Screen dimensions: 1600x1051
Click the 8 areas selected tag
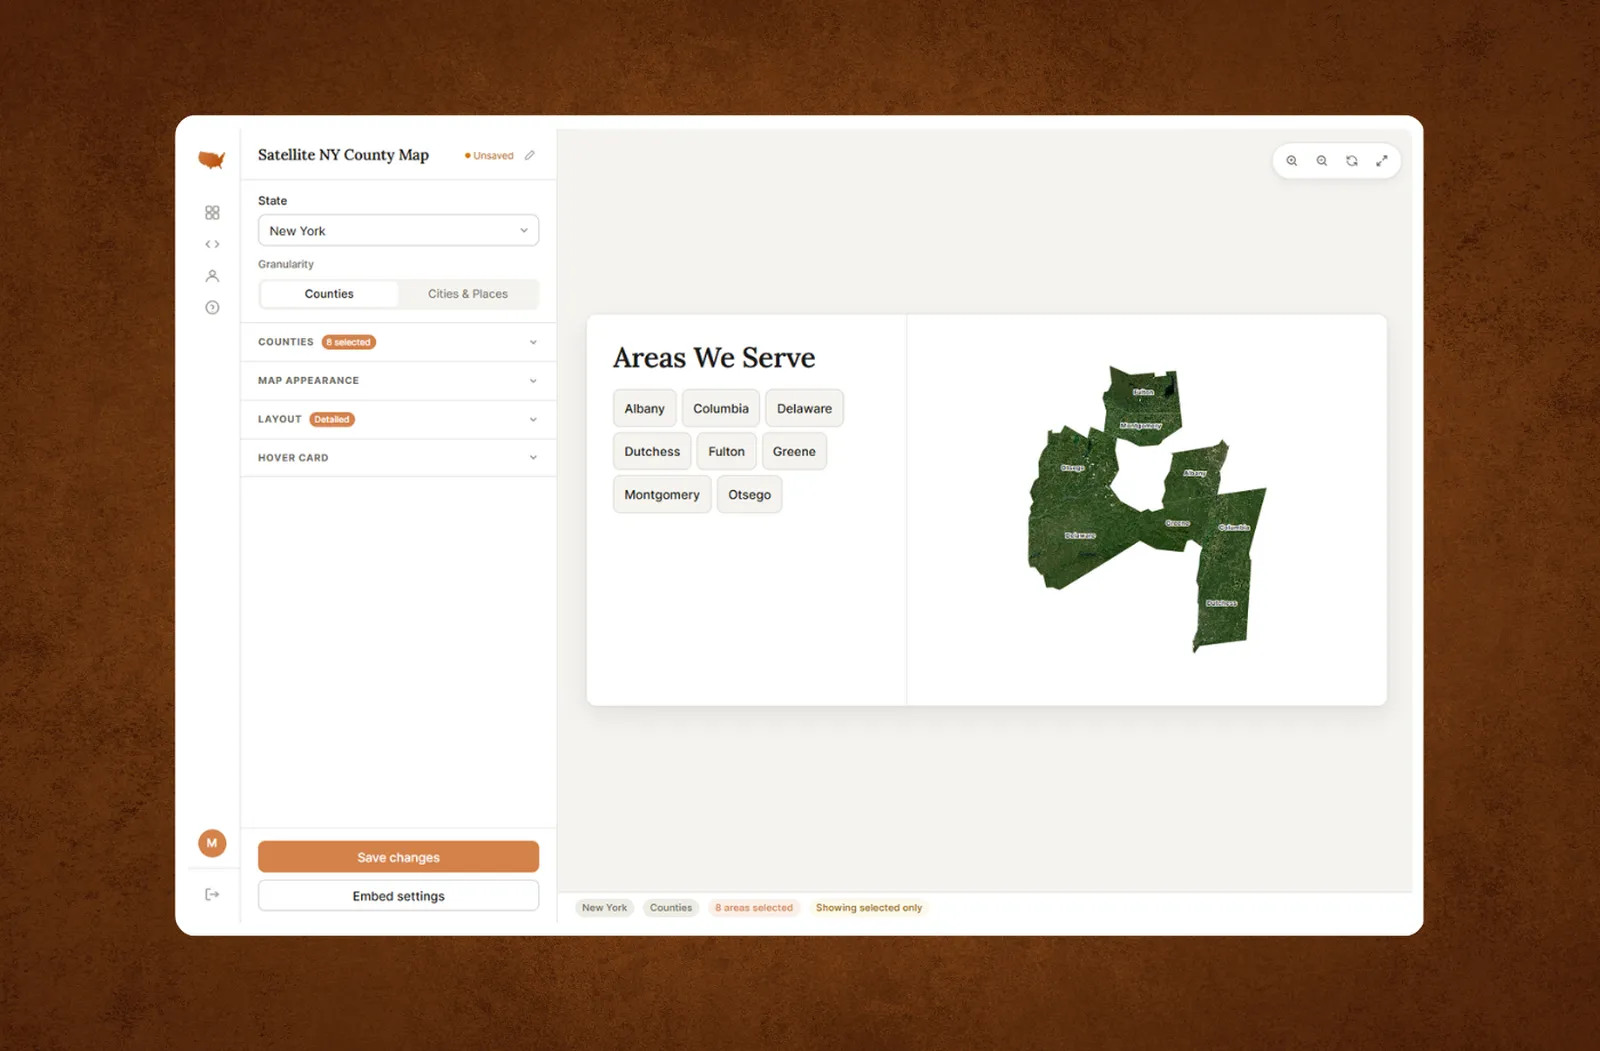[754, 908]
